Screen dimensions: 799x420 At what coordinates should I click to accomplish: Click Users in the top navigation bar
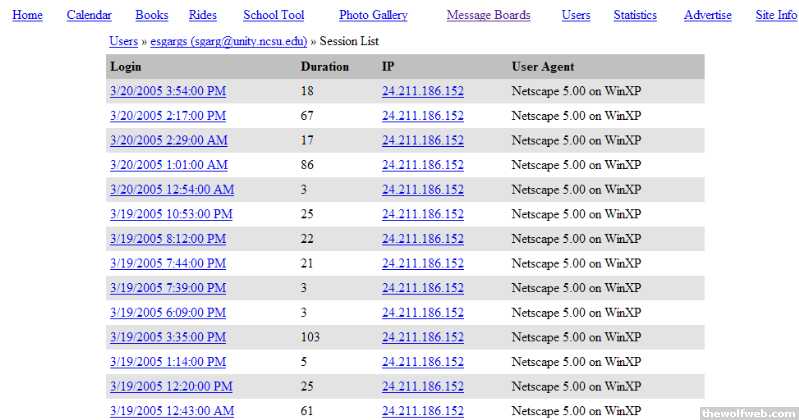point(576,15)
